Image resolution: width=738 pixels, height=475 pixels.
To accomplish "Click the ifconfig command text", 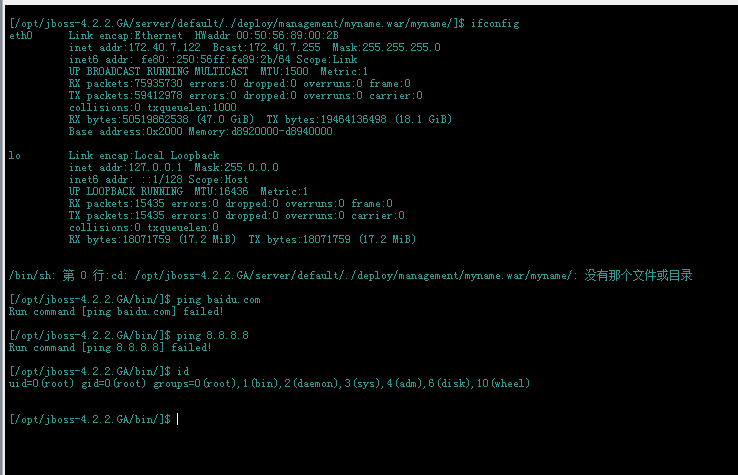I will click(495, 24).
